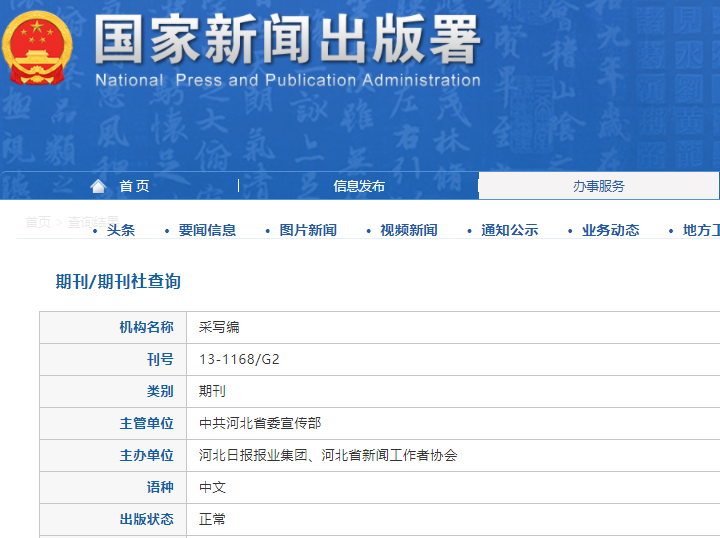Click the 中文 language value
The width and height of the screenshot is (720, 538).
coord(212,487)
